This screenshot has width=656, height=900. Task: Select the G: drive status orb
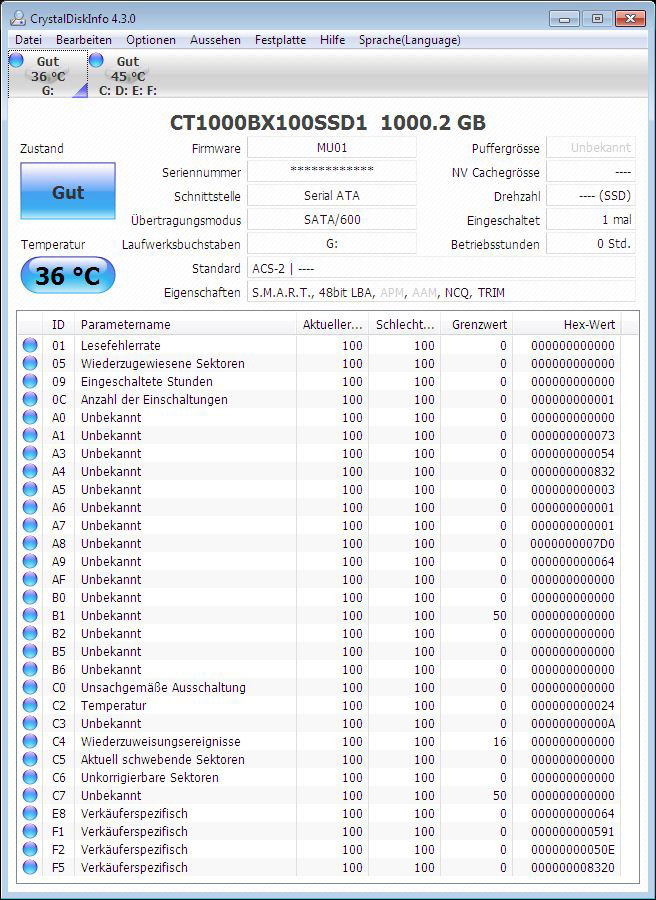click(16, 61)
